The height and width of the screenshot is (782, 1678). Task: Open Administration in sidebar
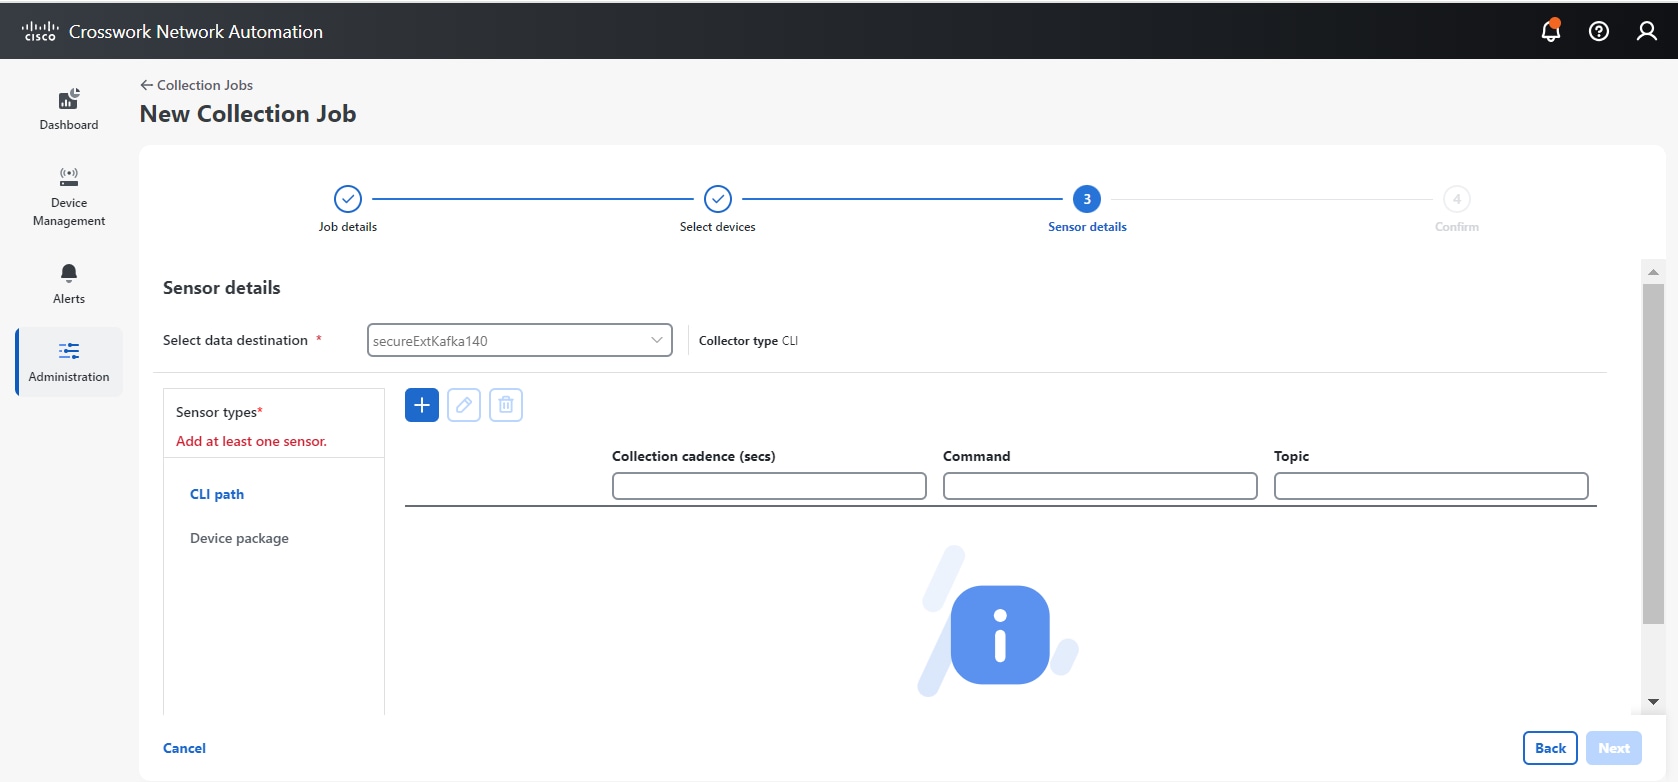tap(69, 362)
